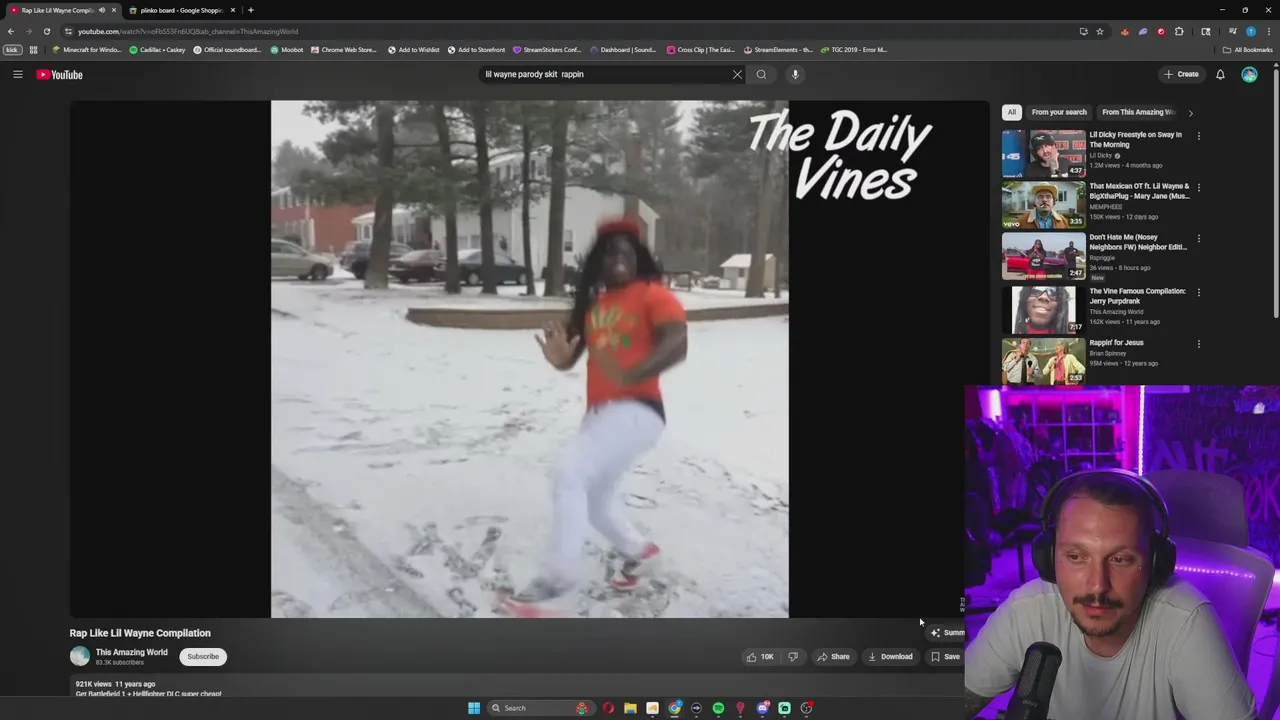Viewport: 1280px width, 720px height.
Task: Open Discord from the taskbar
Action: tap(762, 708)
